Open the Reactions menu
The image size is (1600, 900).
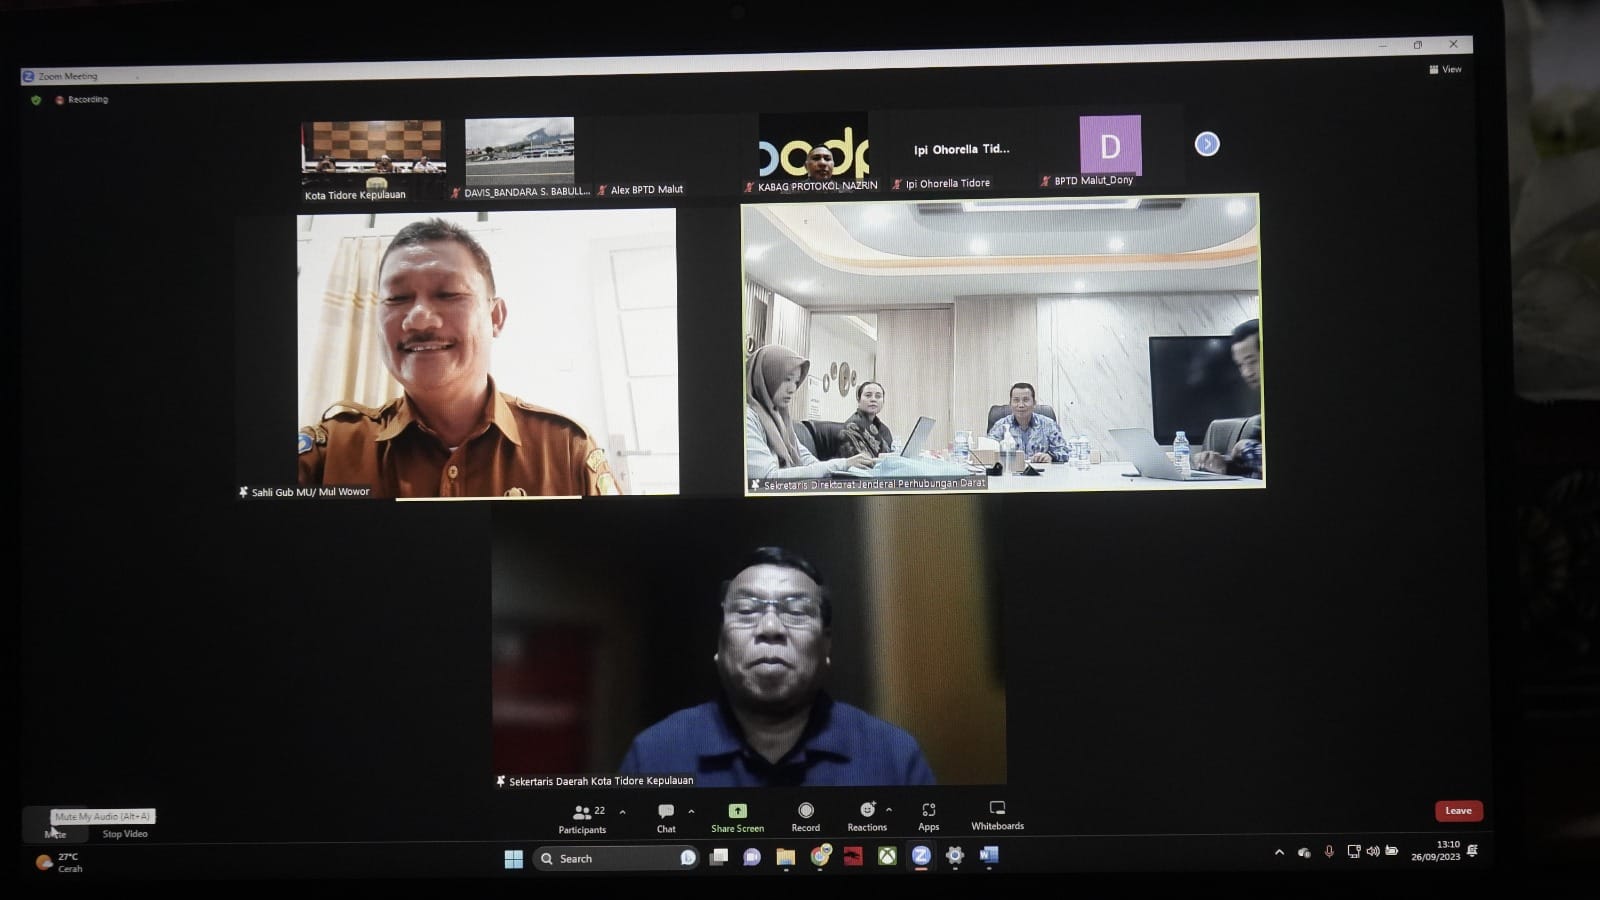tap(867, 817)
